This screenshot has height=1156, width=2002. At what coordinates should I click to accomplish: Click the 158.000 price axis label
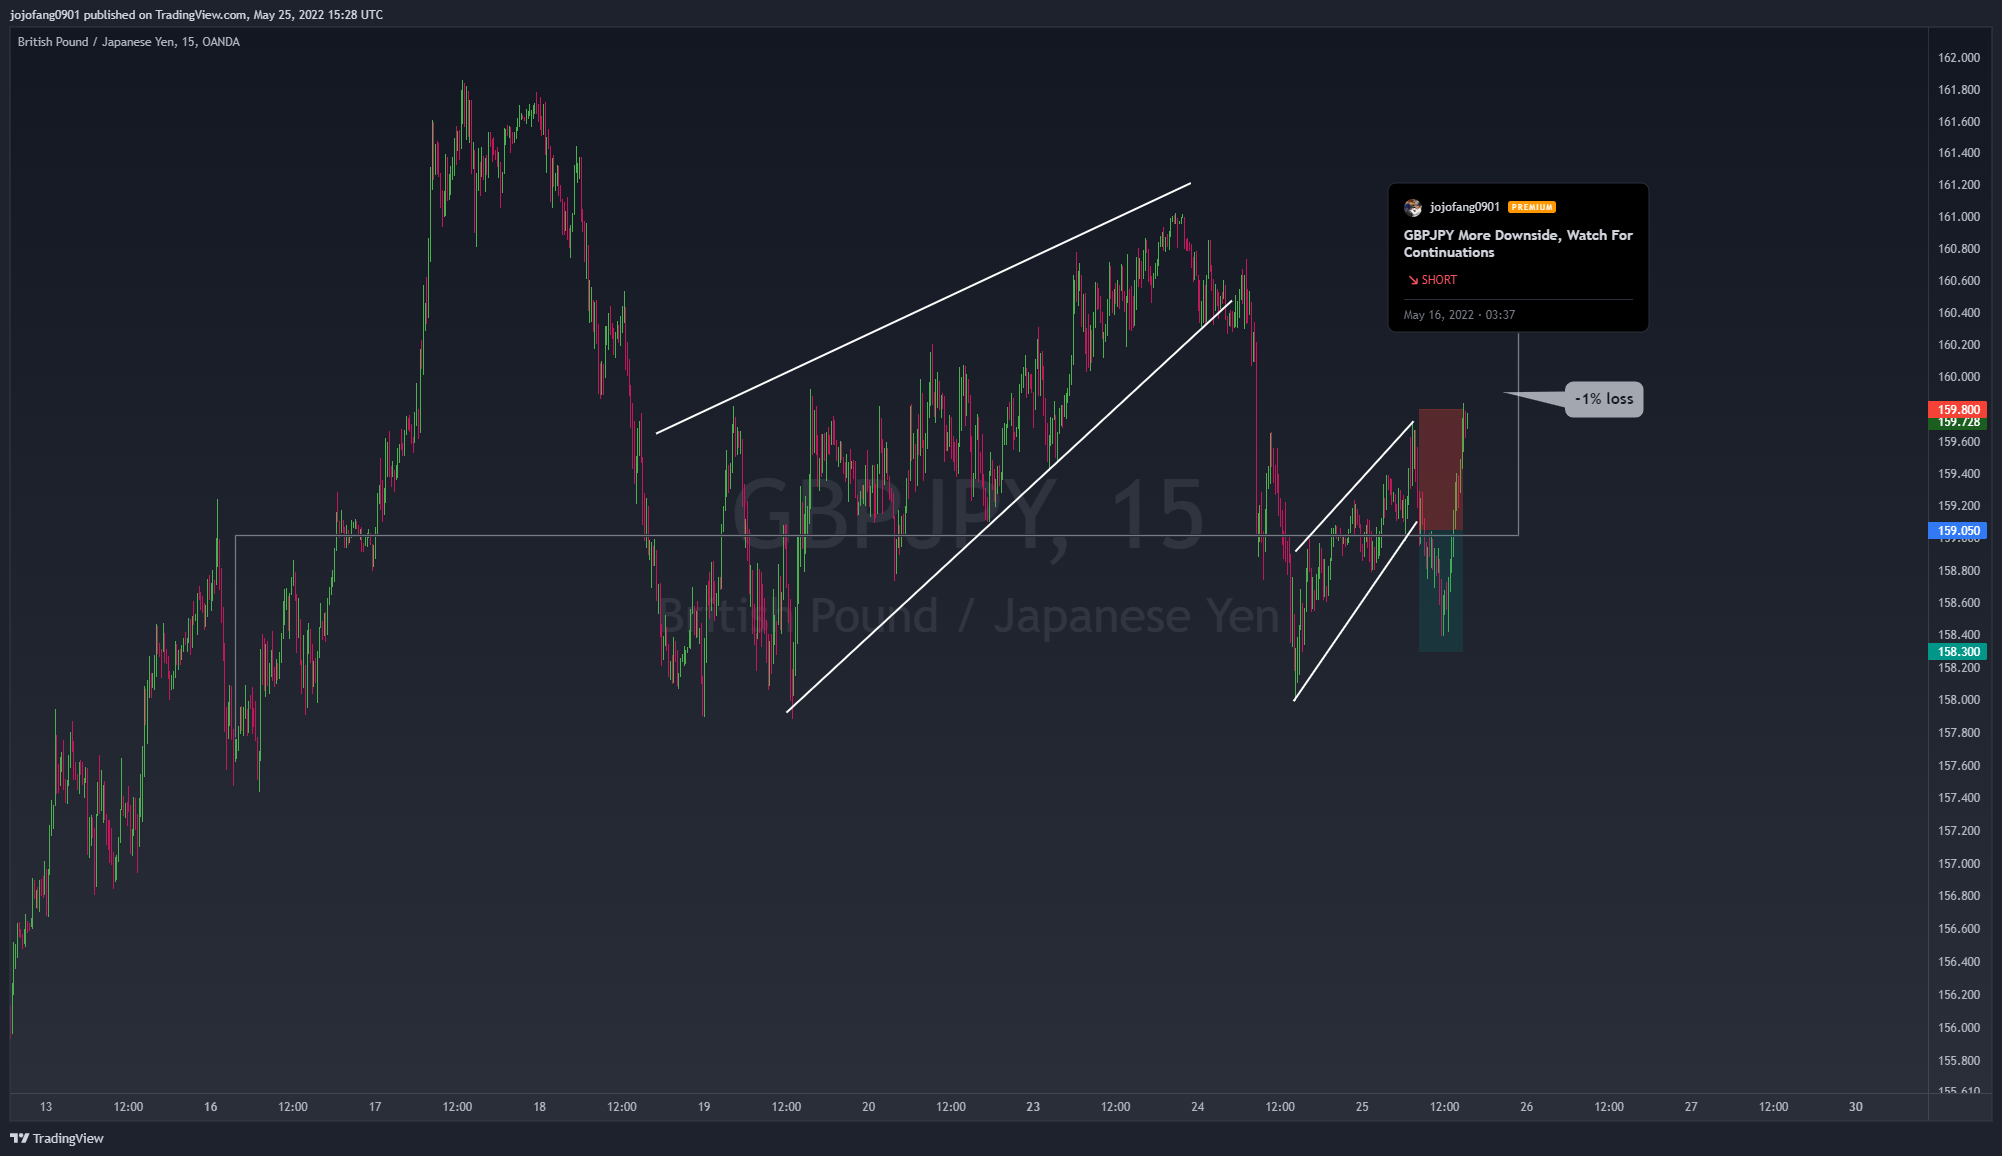[x=1958, y=700]
